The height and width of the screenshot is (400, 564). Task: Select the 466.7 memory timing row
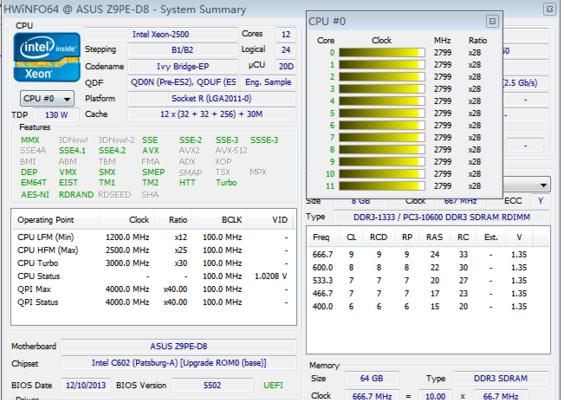tap(428, 294)
